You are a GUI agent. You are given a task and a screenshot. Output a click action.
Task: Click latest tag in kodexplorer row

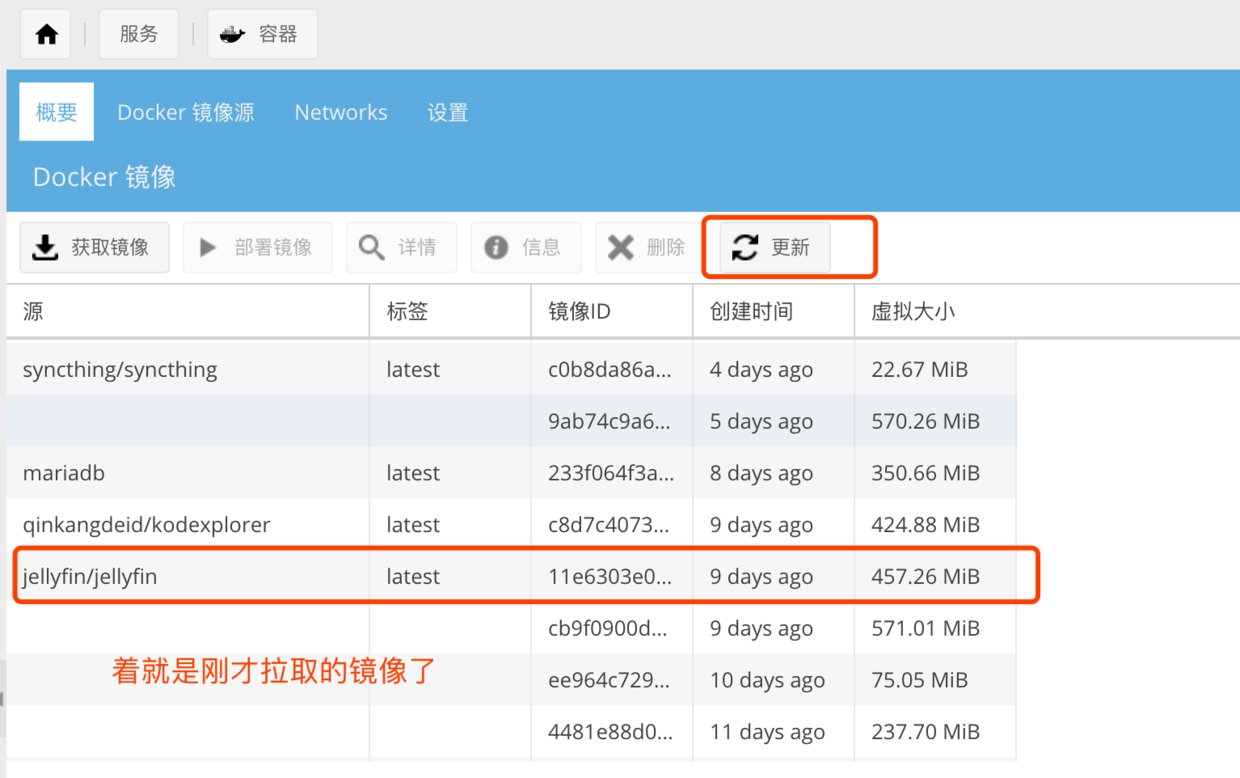point(413,525)
